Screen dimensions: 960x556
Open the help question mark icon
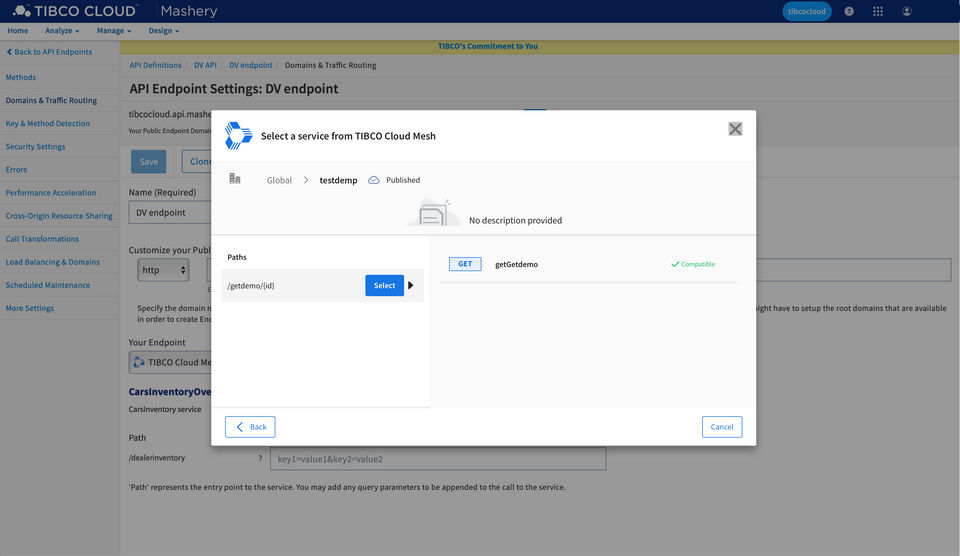pyautogui.click(x=849, y=11)
